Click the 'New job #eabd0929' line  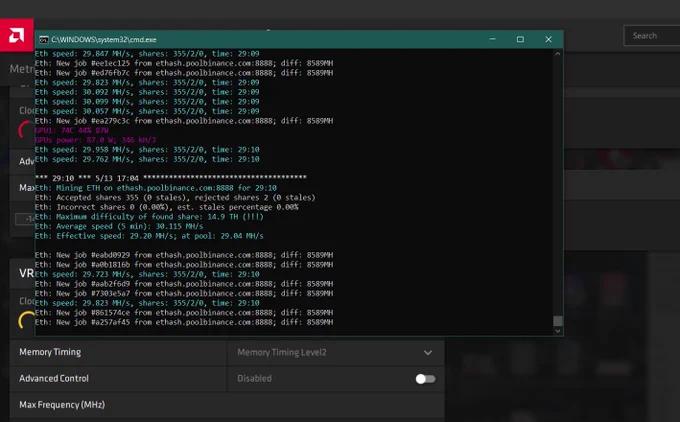(x=183, y=255)
